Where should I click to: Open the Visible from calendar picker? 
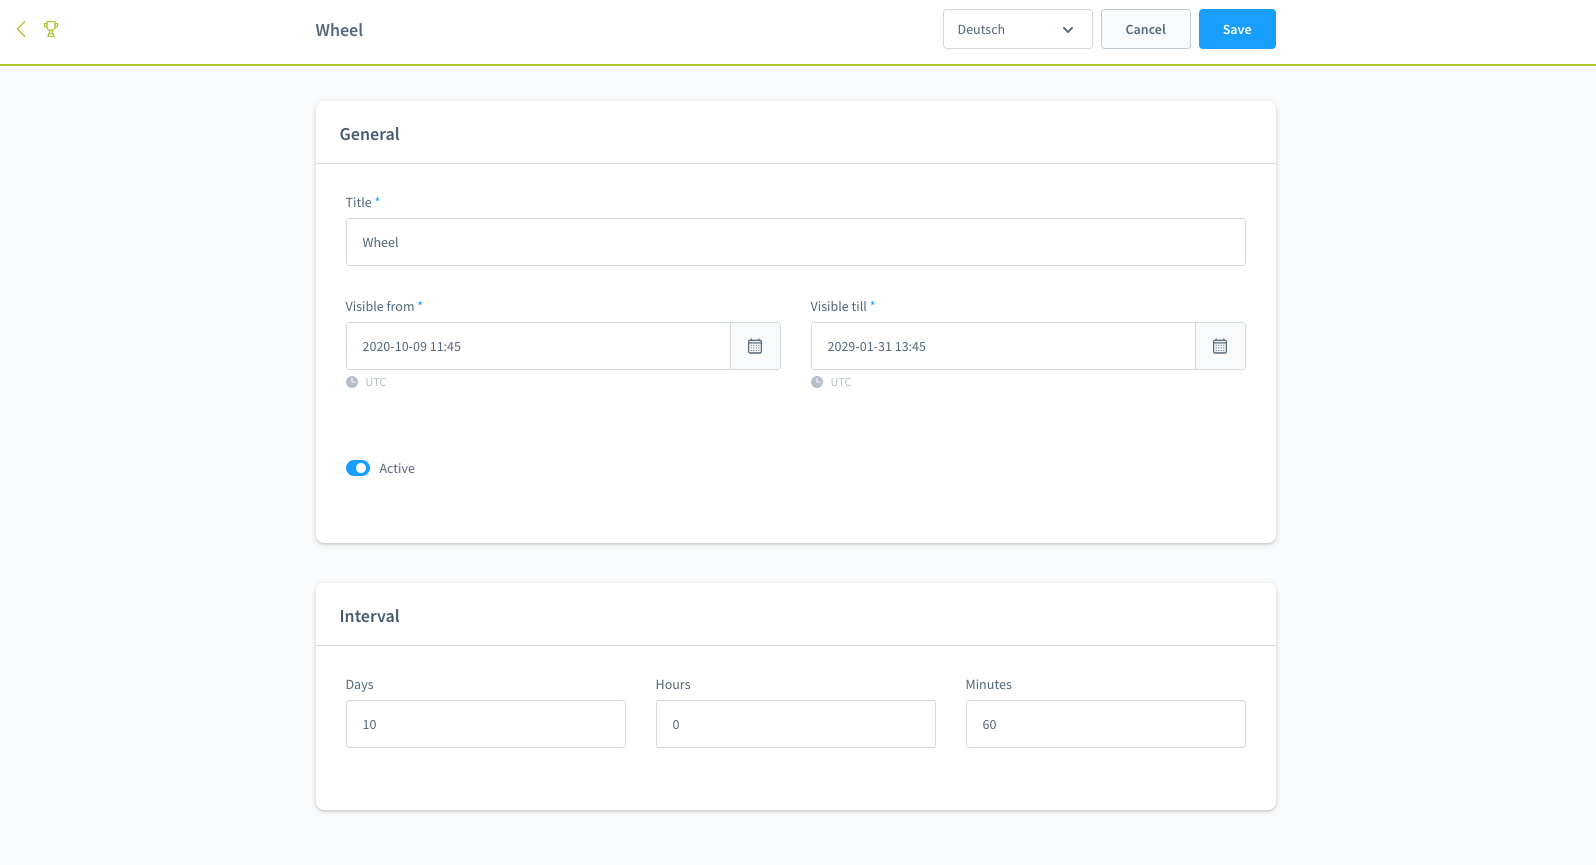[755, 346]
